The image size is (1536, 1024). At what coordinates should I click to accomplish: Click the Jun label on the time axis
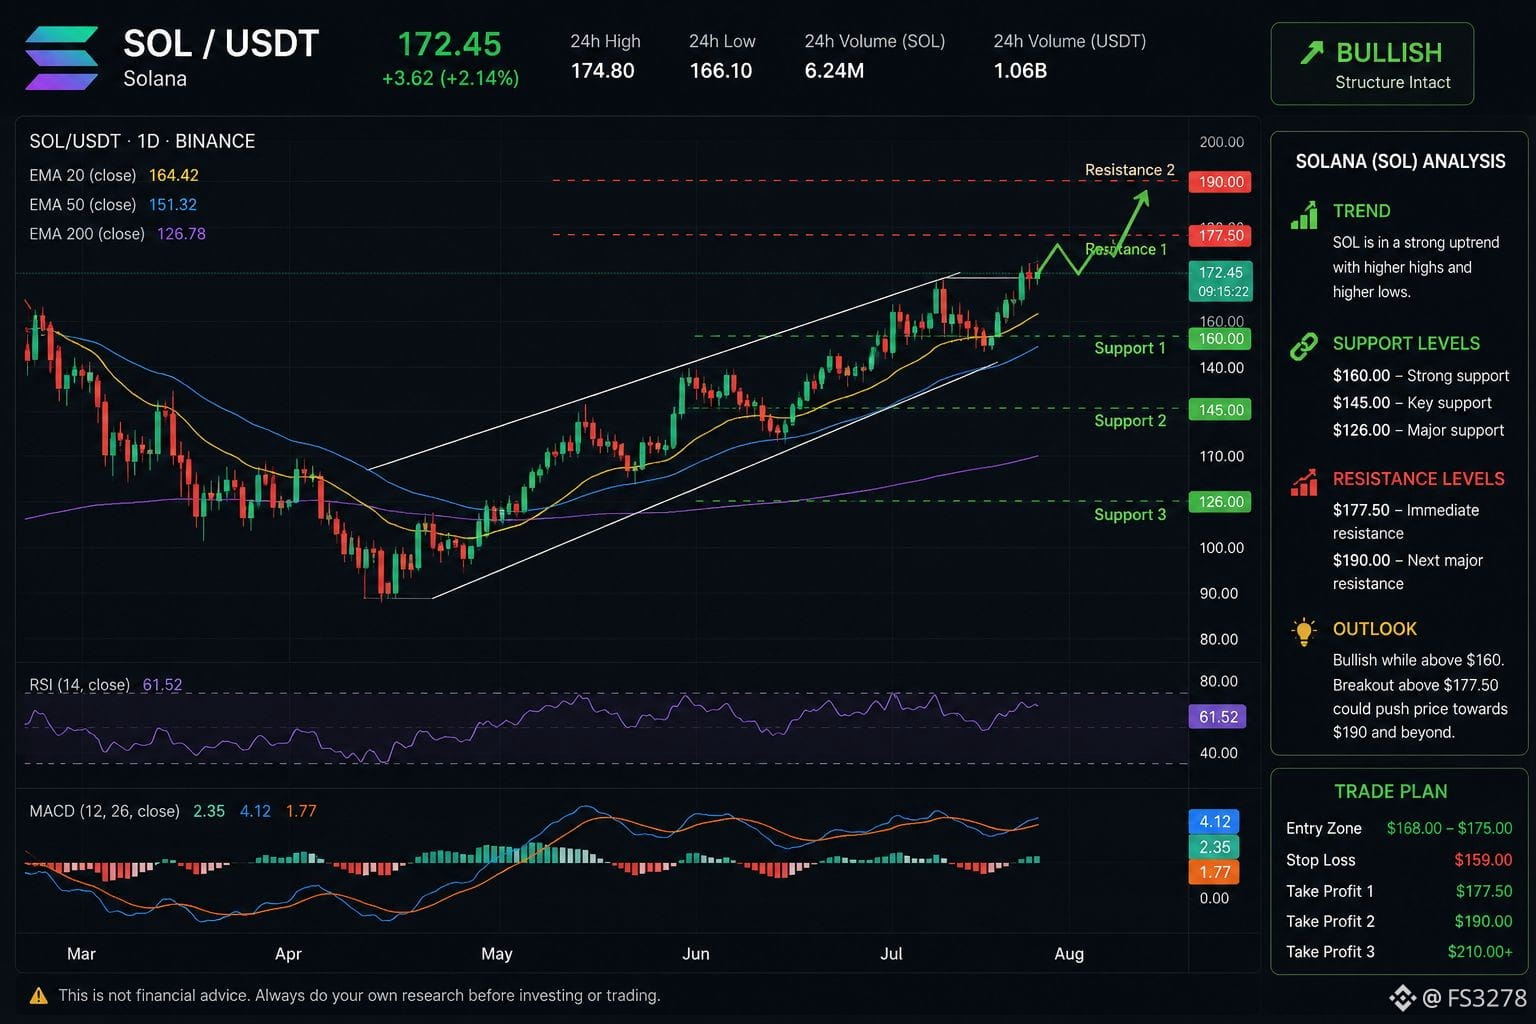[x=696, y=954]
